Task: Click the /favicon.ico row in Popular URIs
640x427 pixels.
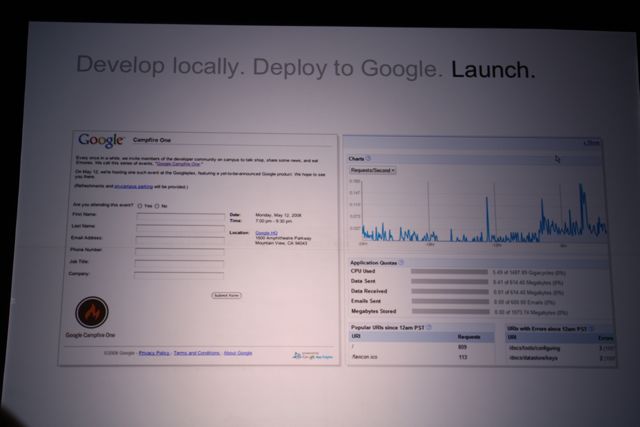Action: [422, 357]
